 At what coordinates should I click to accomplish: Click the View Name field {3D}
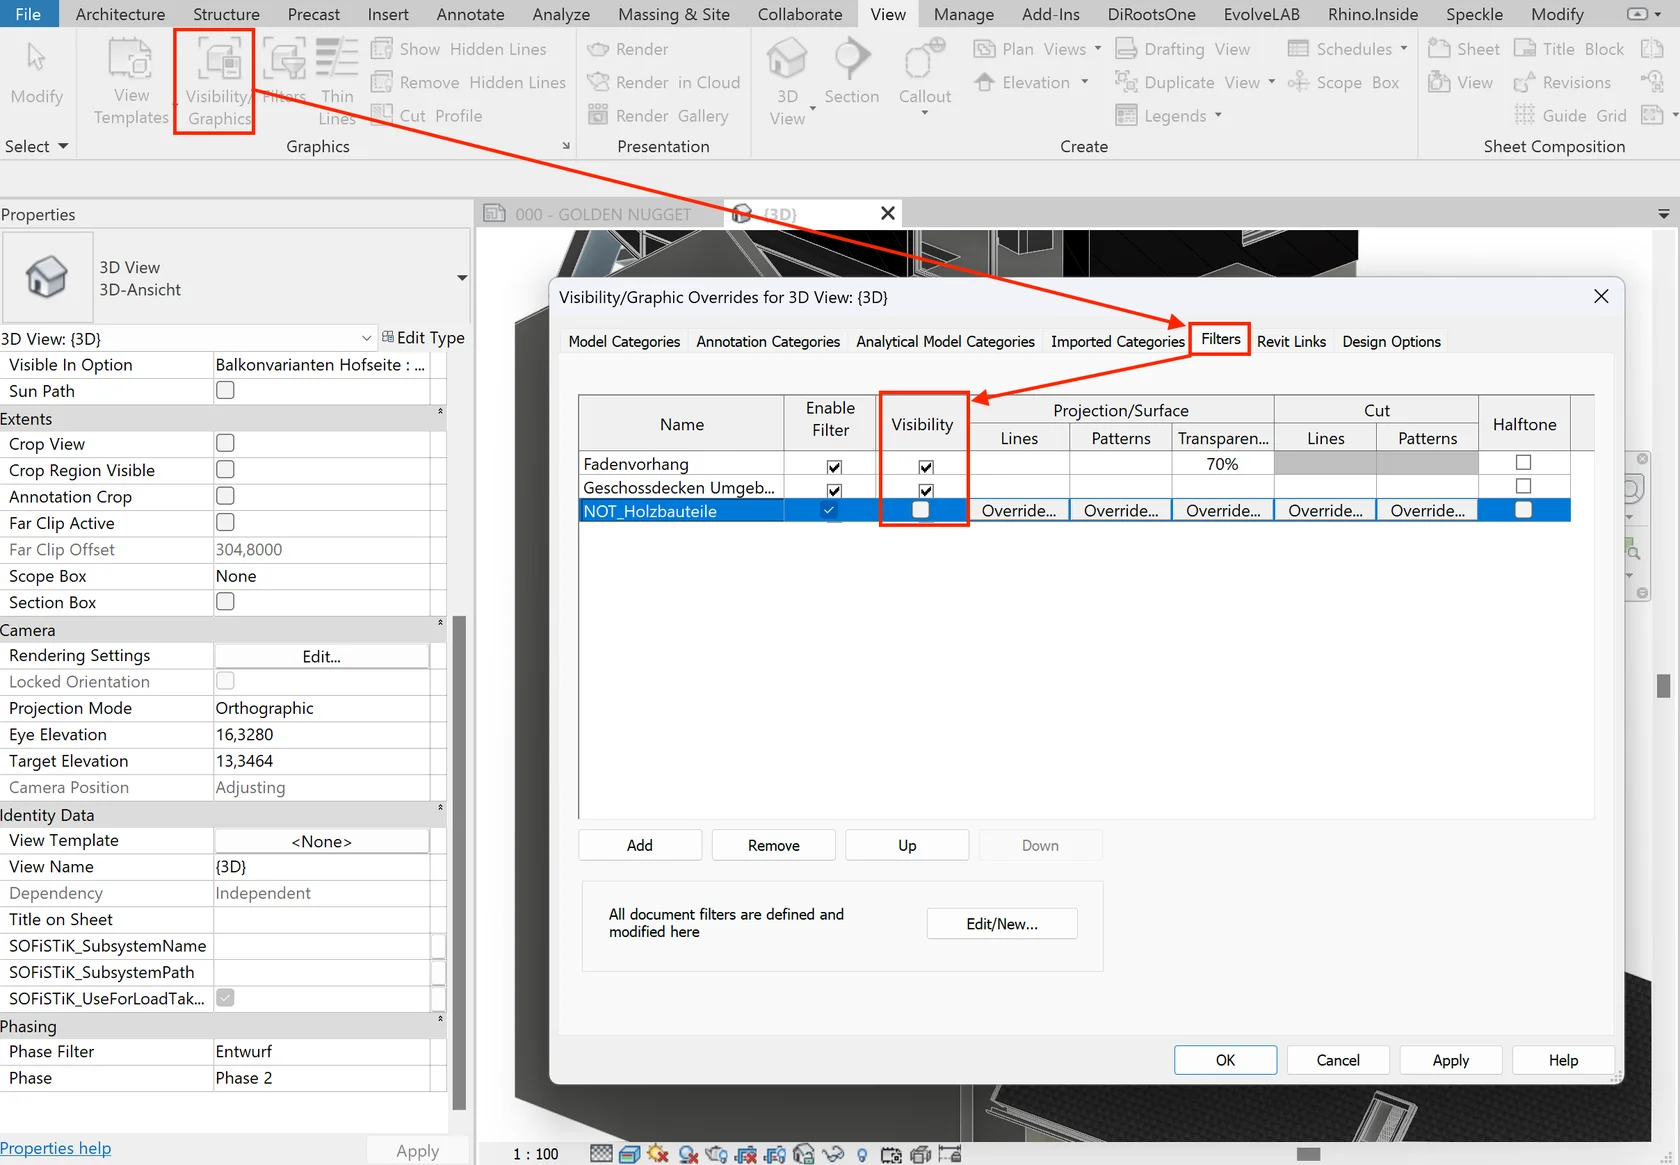click(322, 867)
